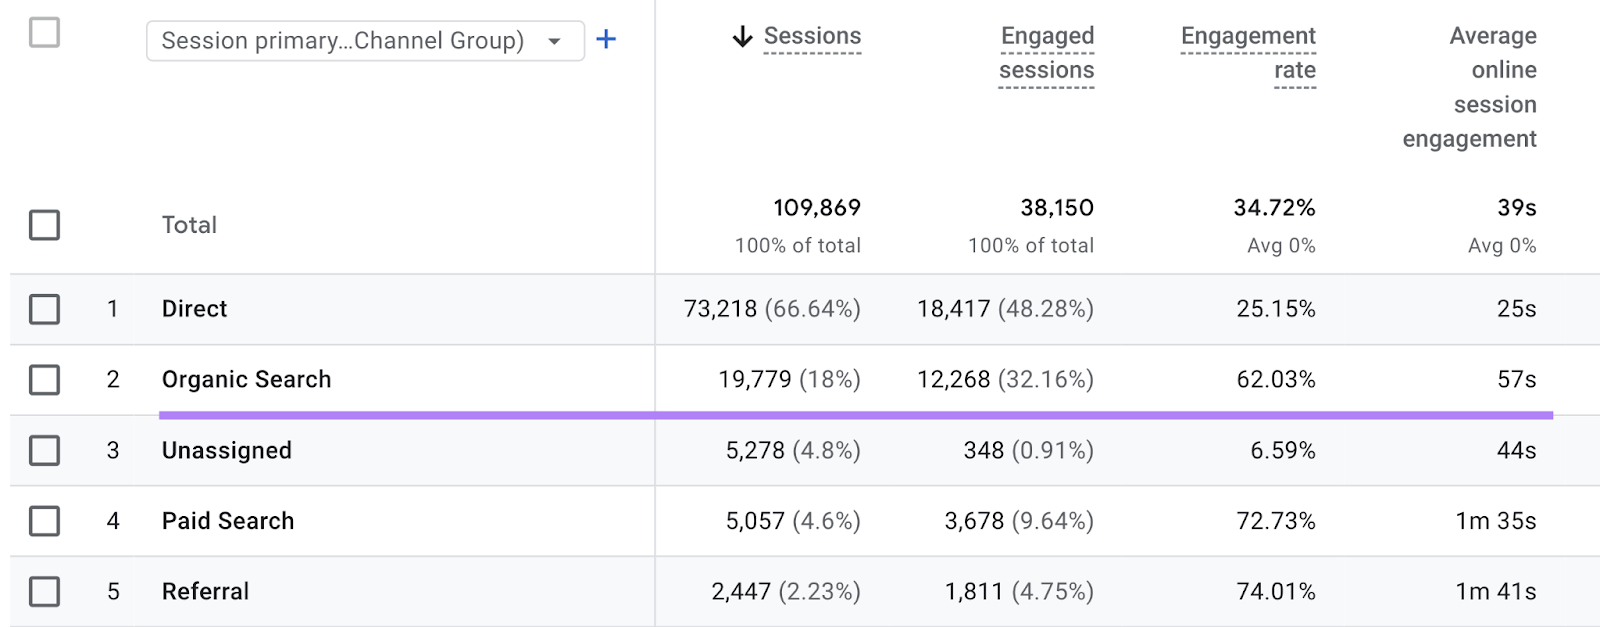
Task: Select the Organic Search channel name
Action: click(246, 380)
